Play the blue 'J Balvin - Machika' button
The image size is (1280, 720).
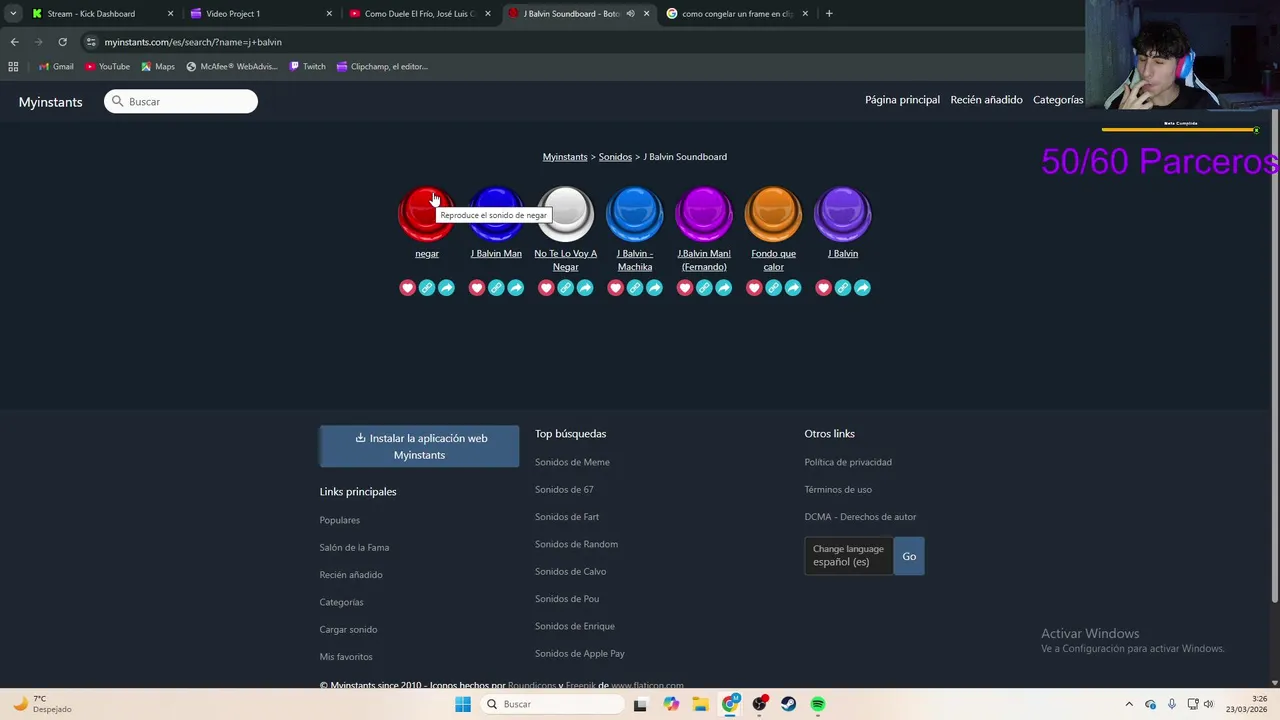[635, 214]
